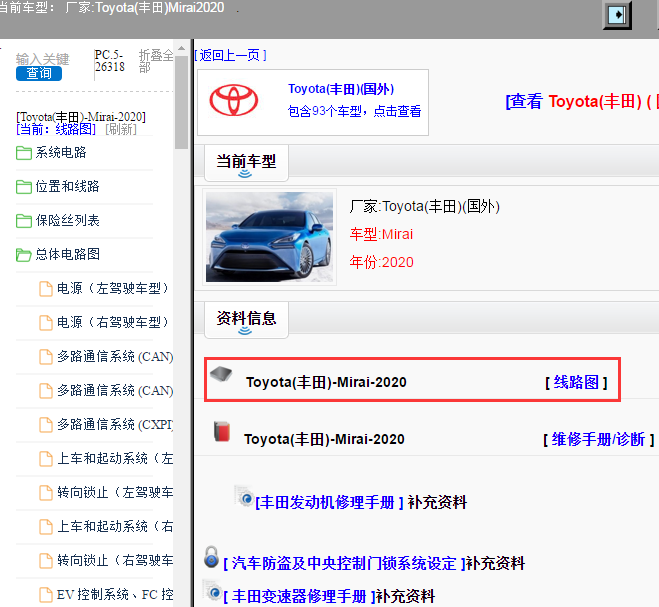The width and height of the screenshot is (659, 607).
Task: Expand the 系统电路 tree item
Action: (61, 153)
